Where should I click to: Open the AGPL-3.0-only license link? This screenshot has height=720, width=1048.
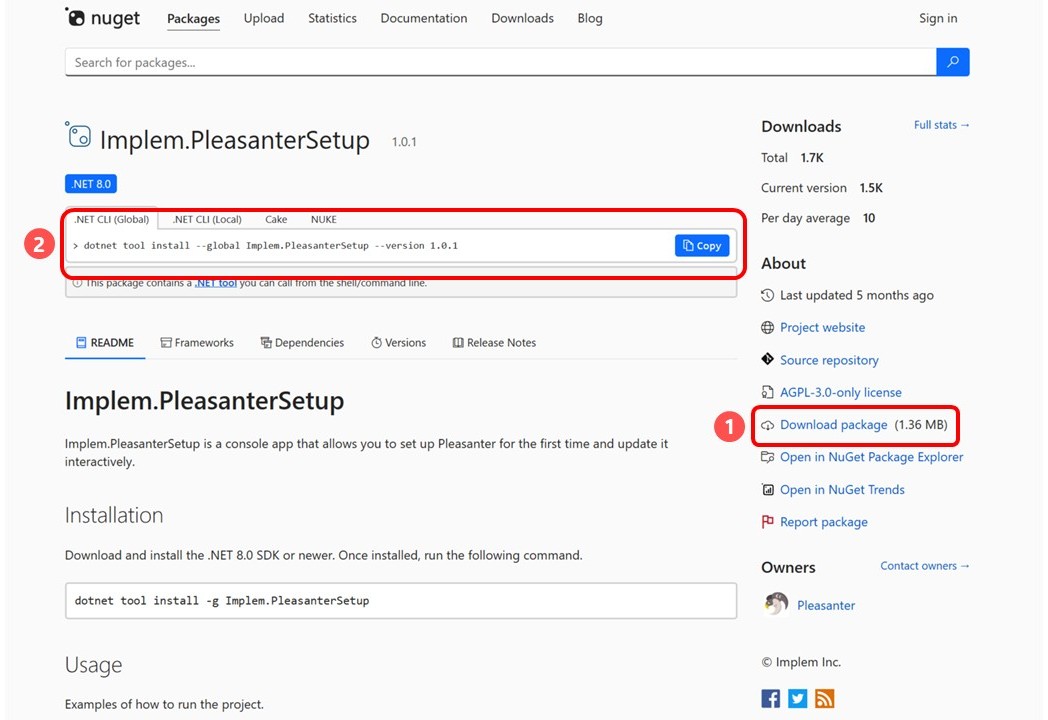tap(840, 392)
